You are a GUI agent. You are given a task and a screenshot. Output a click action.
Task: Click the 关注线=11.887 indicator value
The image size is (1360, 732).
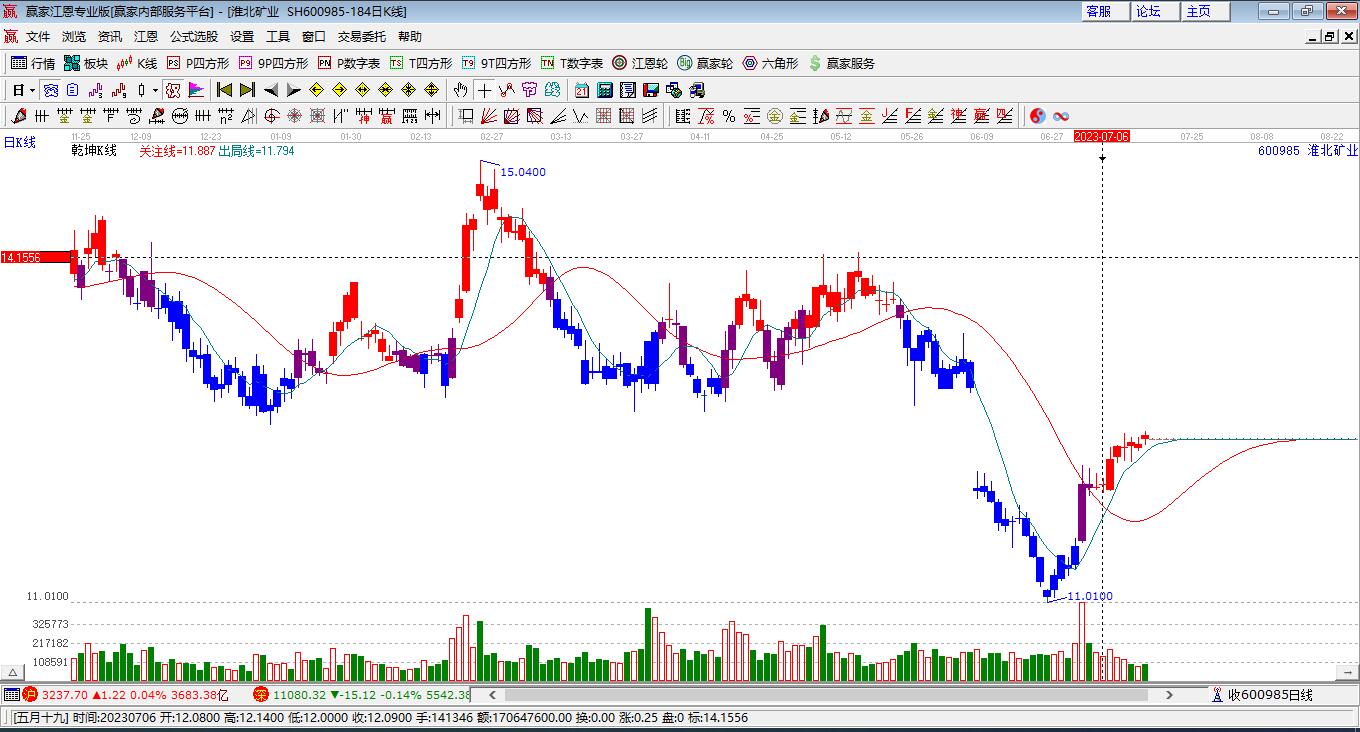pos(177,150)
